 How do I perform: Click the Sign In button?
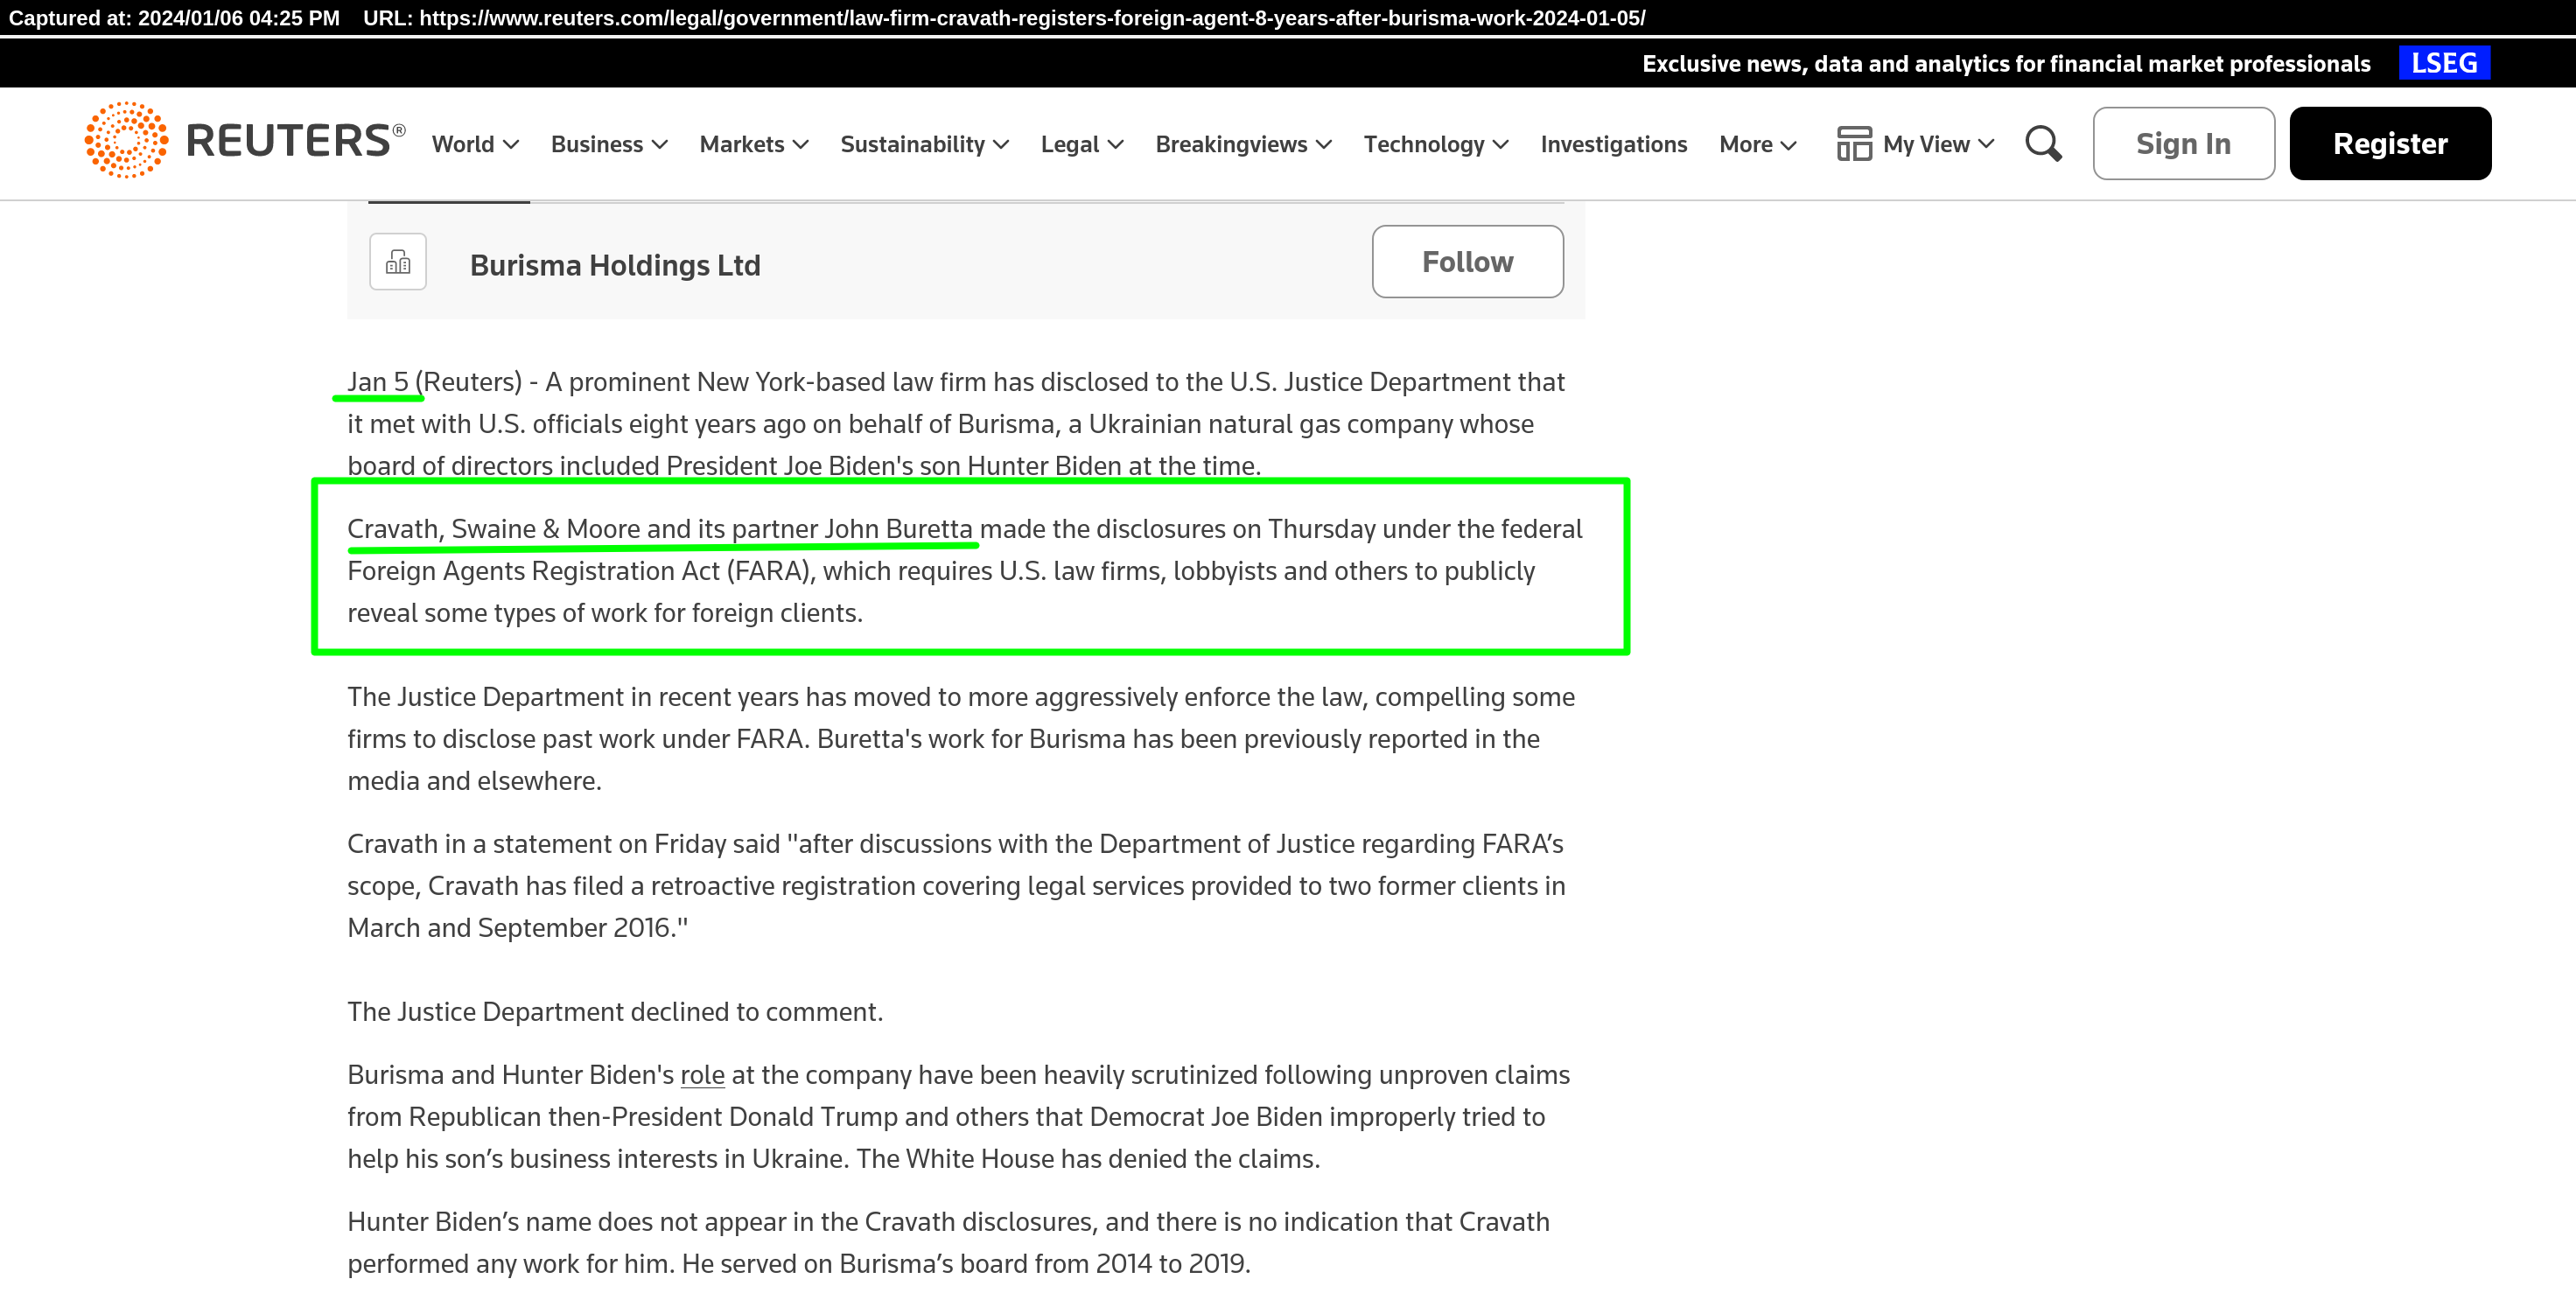[x=2183, y=143]
